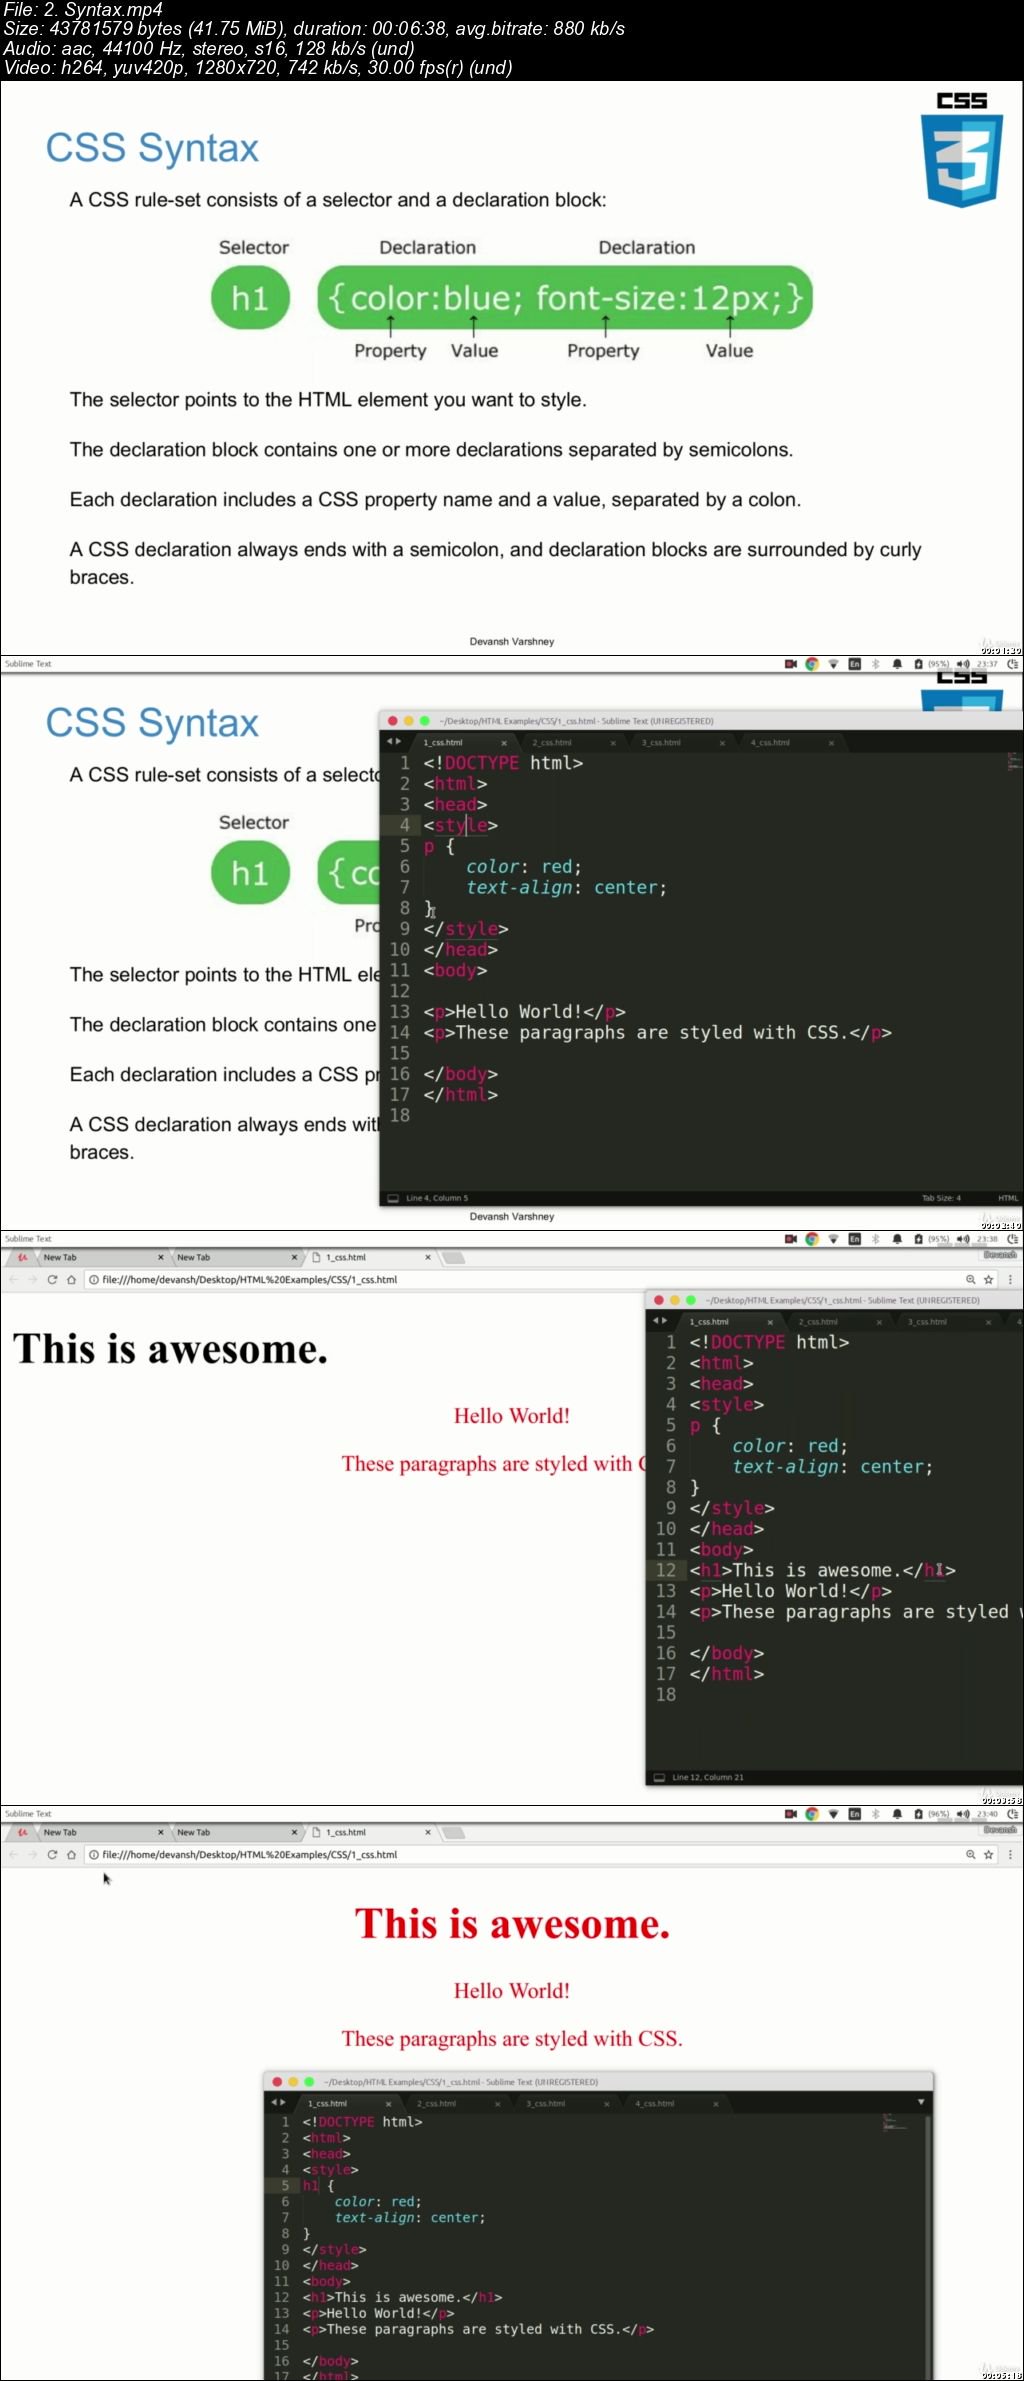
Task: Open screen recorder tray icon beside 23:40 clock
Action: coord(791,1814)
